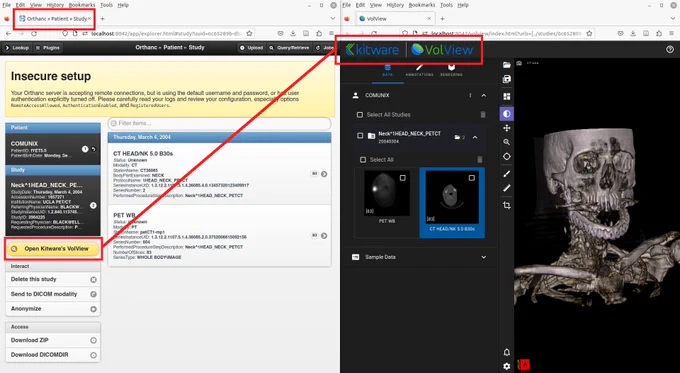
Task: Switch to the Data tab in VolView
Action: 387,70
